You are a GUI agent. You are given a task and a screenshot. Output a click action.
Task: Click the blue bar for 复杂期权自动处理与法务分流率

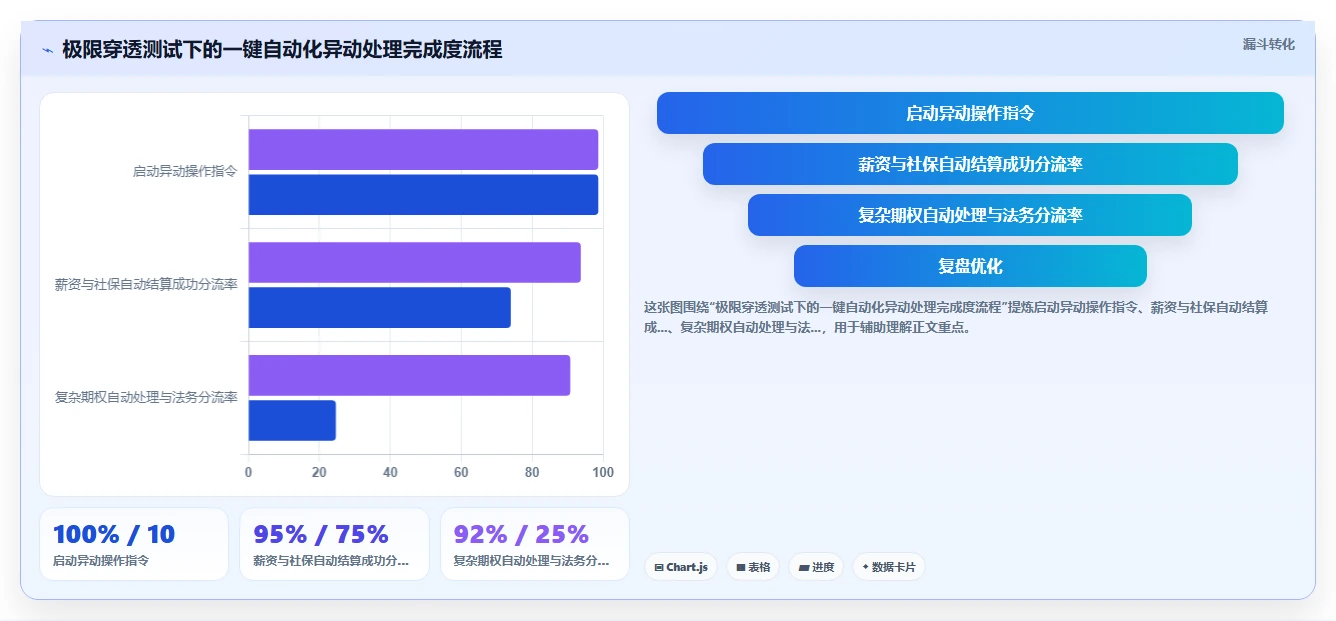point(292,421)
